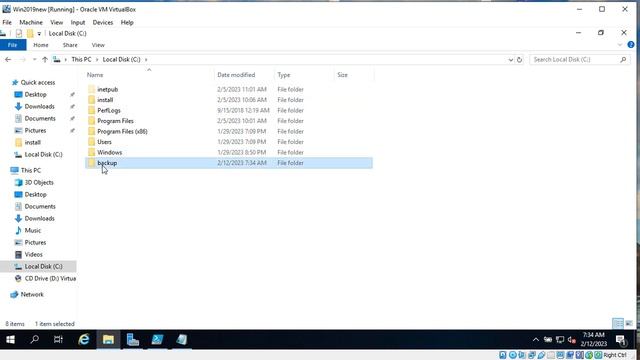The height and width of the screenshot is (360, 640).
Task: Click the taskbar Search magnifier
Action: (35, 340)
